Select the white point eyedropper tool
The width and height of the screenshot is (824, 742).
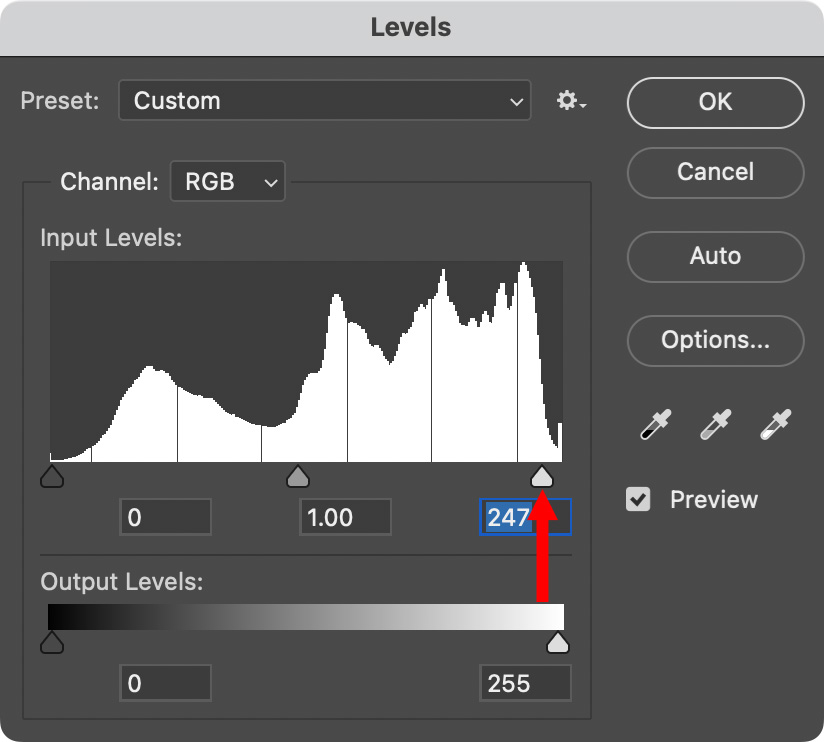coord(774,425)
